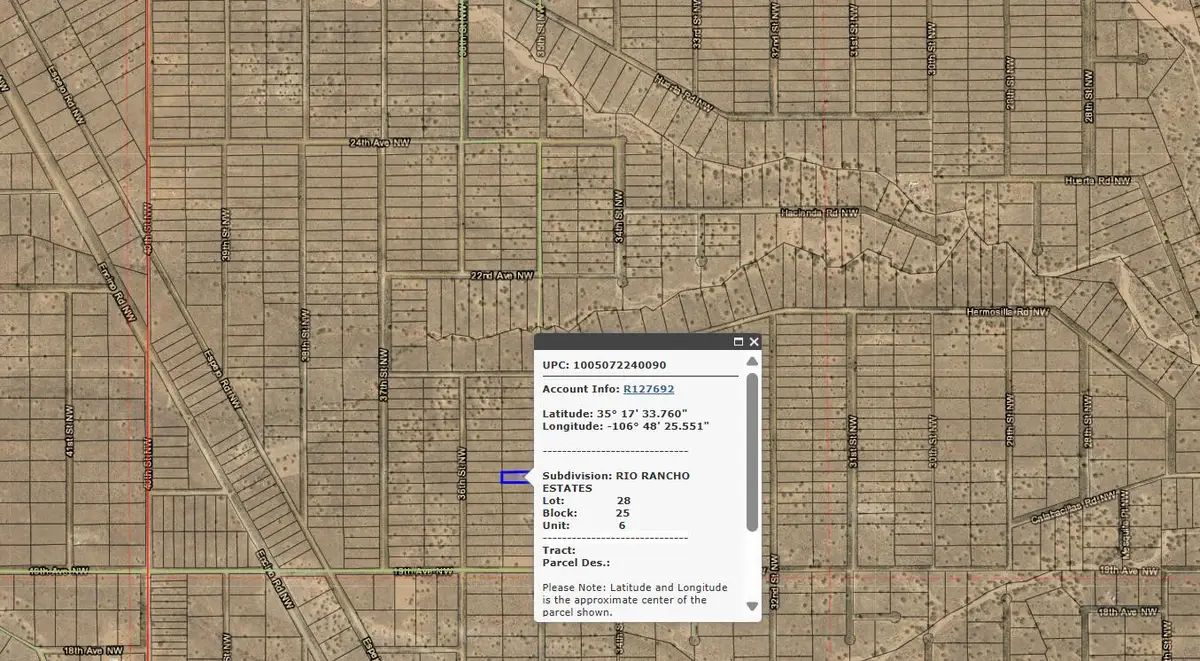Viewport: 1200px width, 661px height.
Task: Maximize the parcel info popup
Action: coord(738,341)
